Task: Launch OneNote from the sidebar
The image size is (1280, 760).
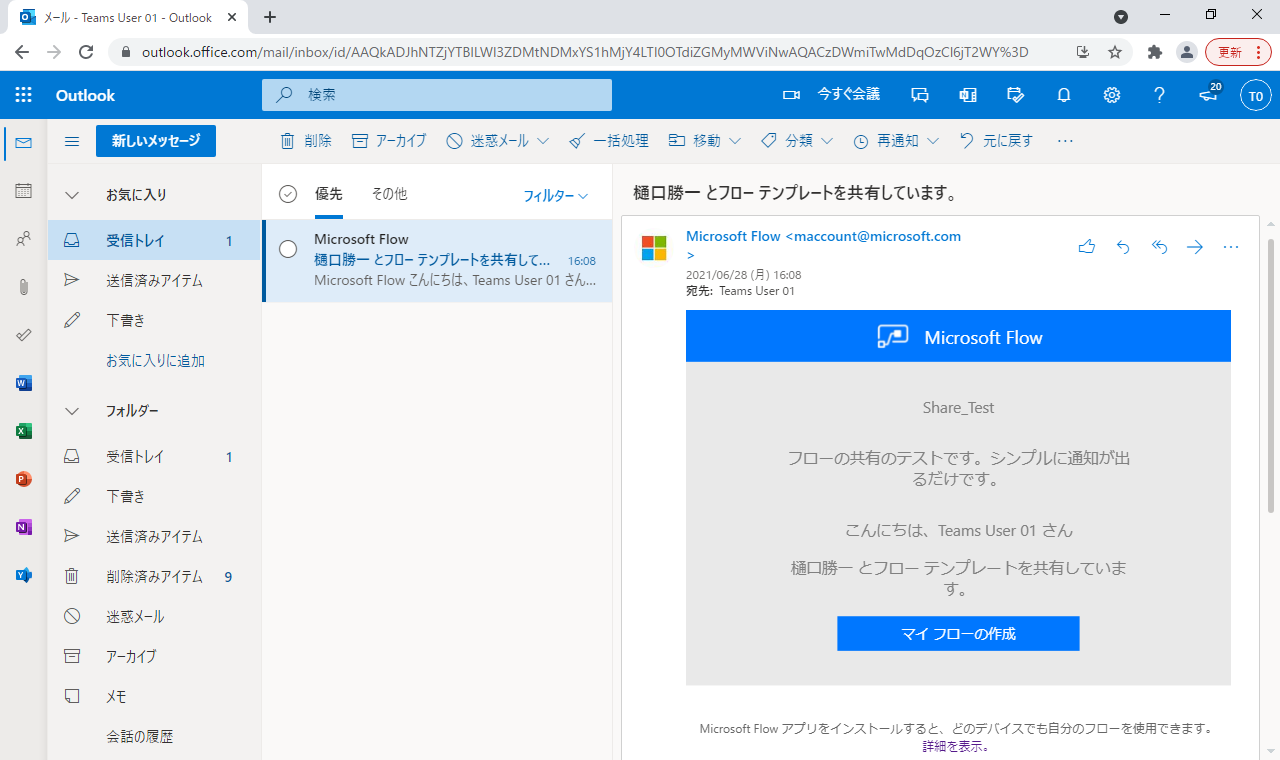Action: point(24,527)
